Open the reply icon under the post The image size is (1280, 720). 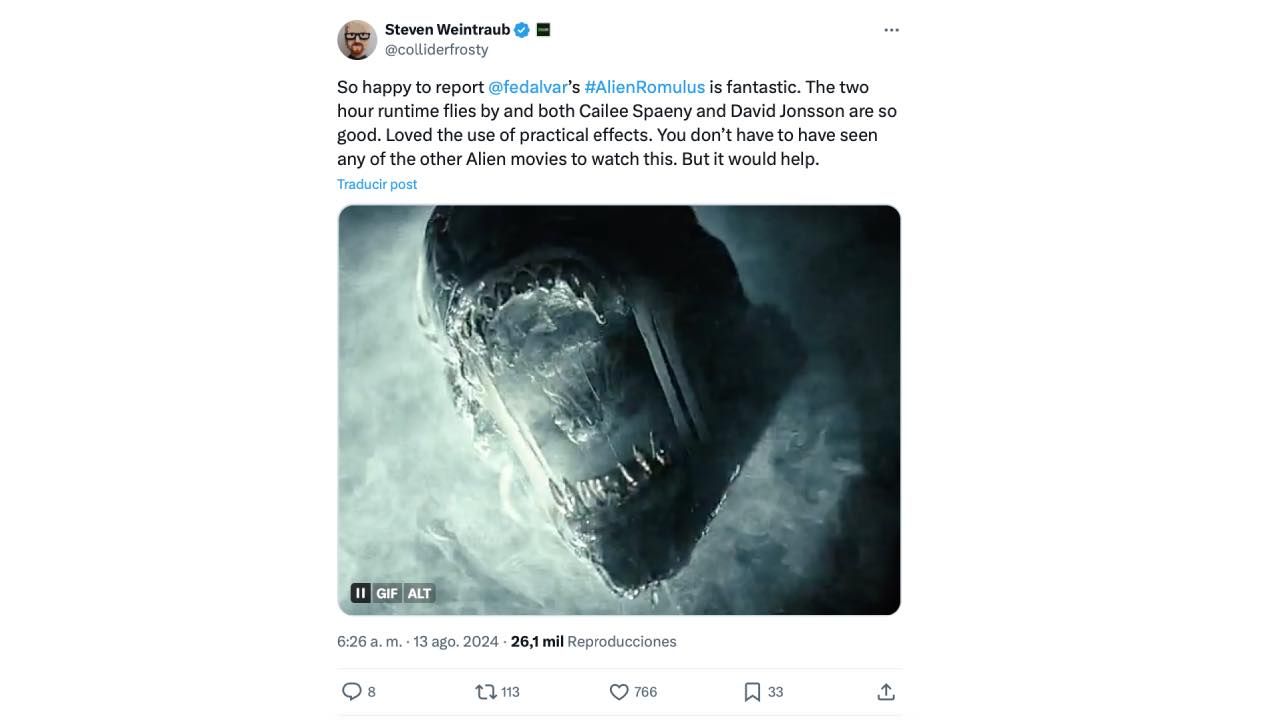(352, 692)
